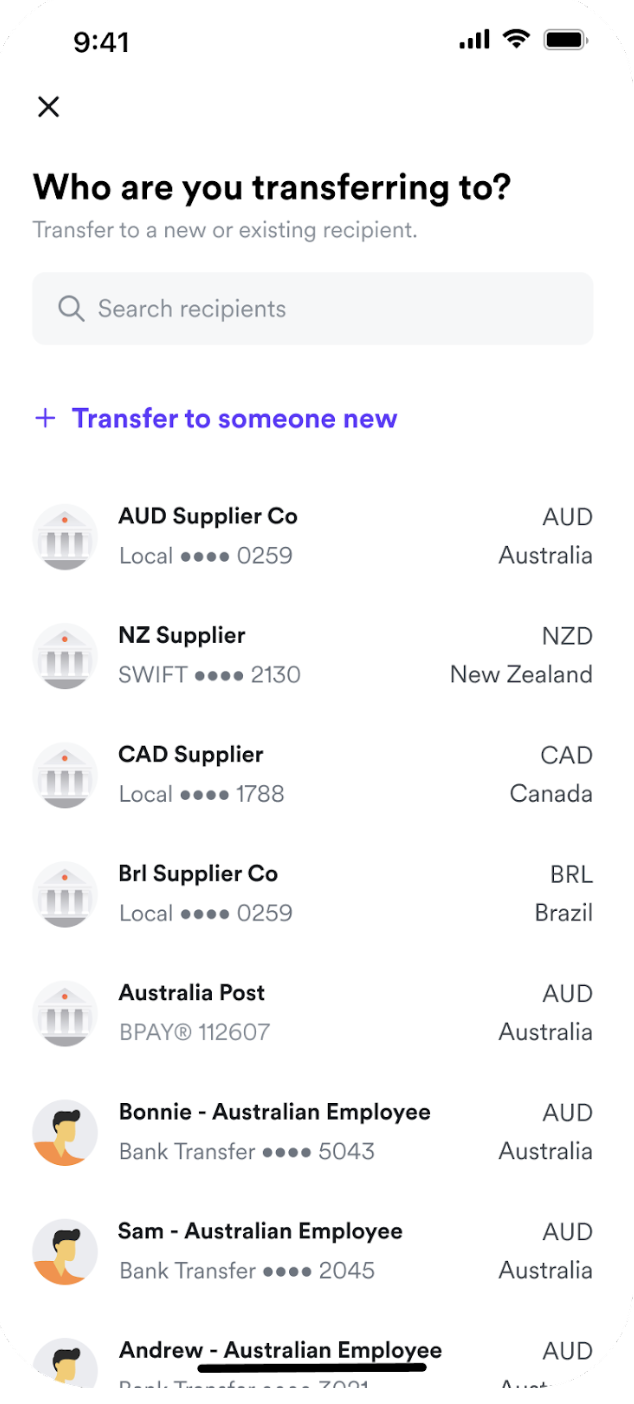The image size is (634, 1404).
Task: Click Australia Post bank icon
Action: 65,1013
